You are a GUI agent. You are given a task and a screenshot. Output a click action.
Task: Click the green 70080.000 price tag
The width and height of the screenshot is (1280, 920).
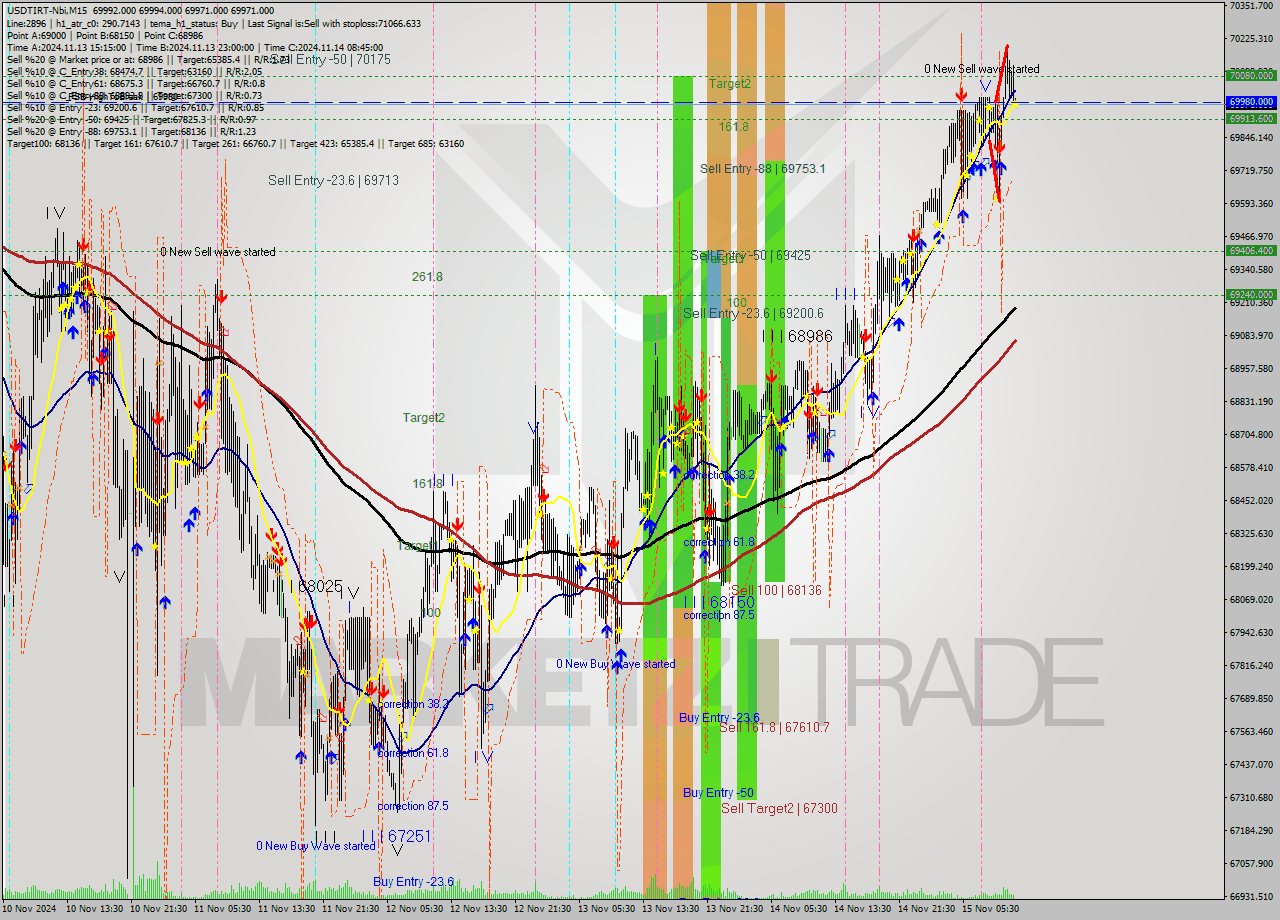(x=1252, y=75)
